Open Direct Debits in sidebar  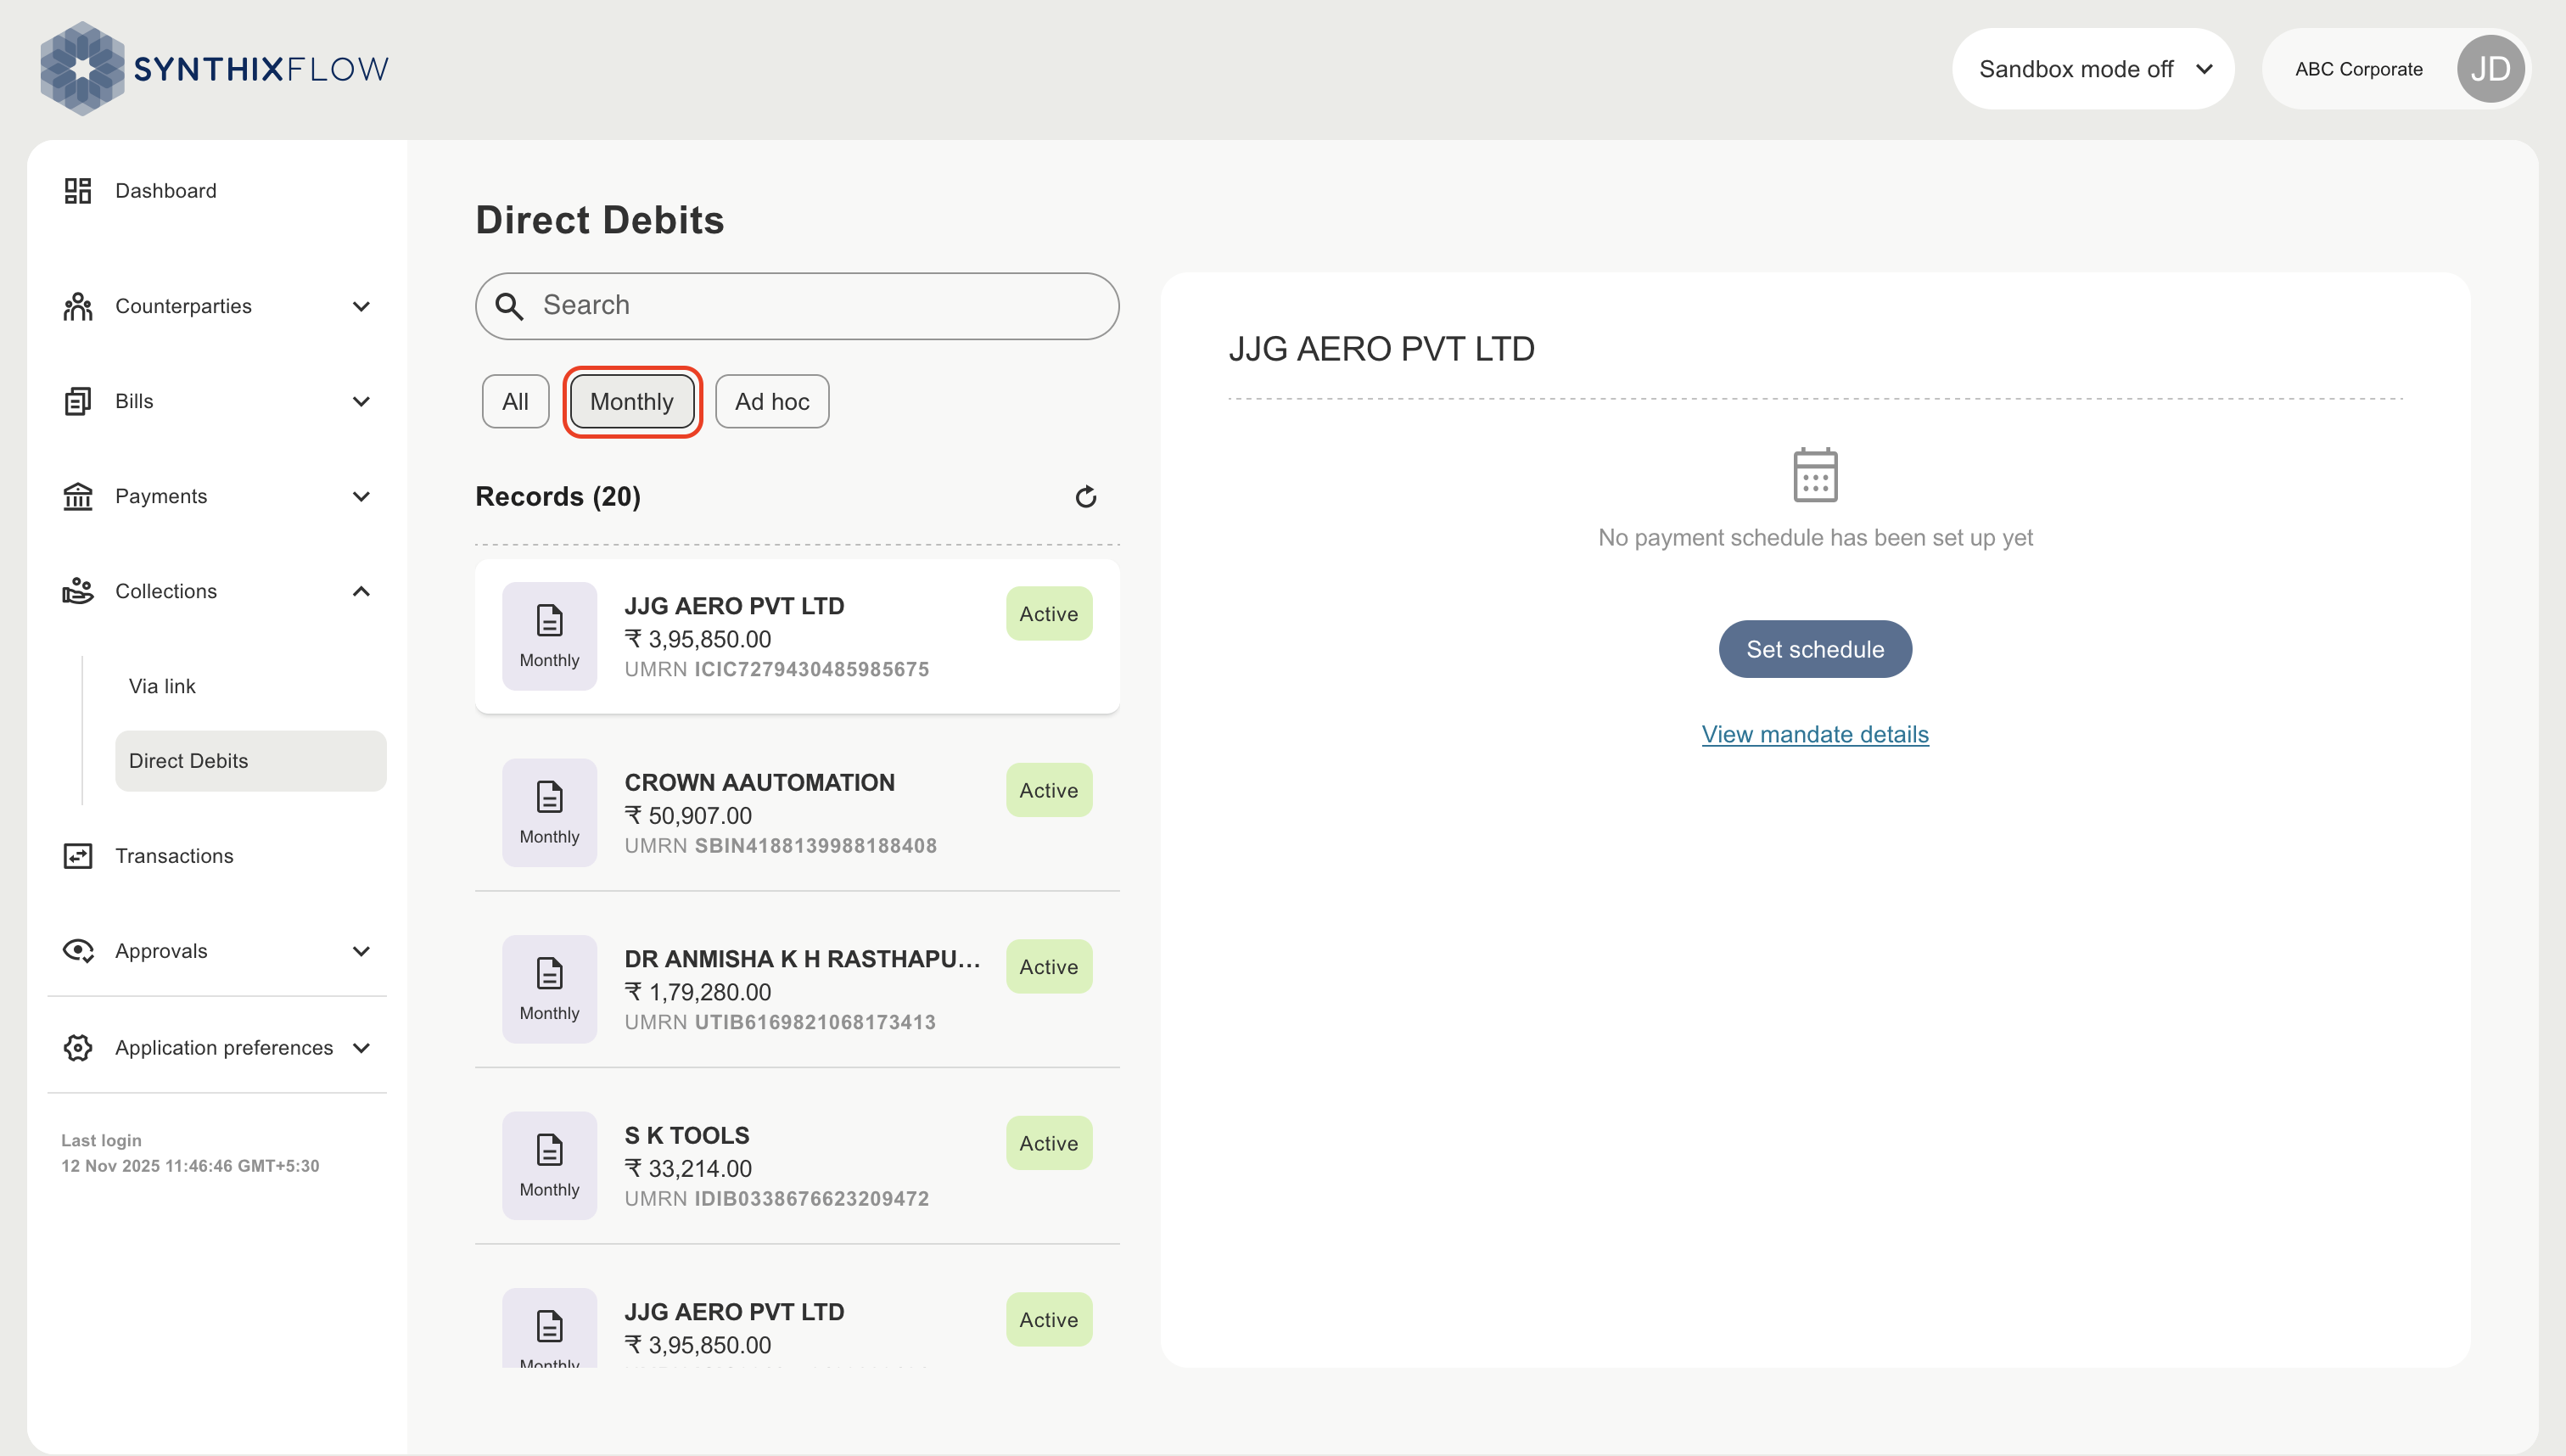(251, 761)
